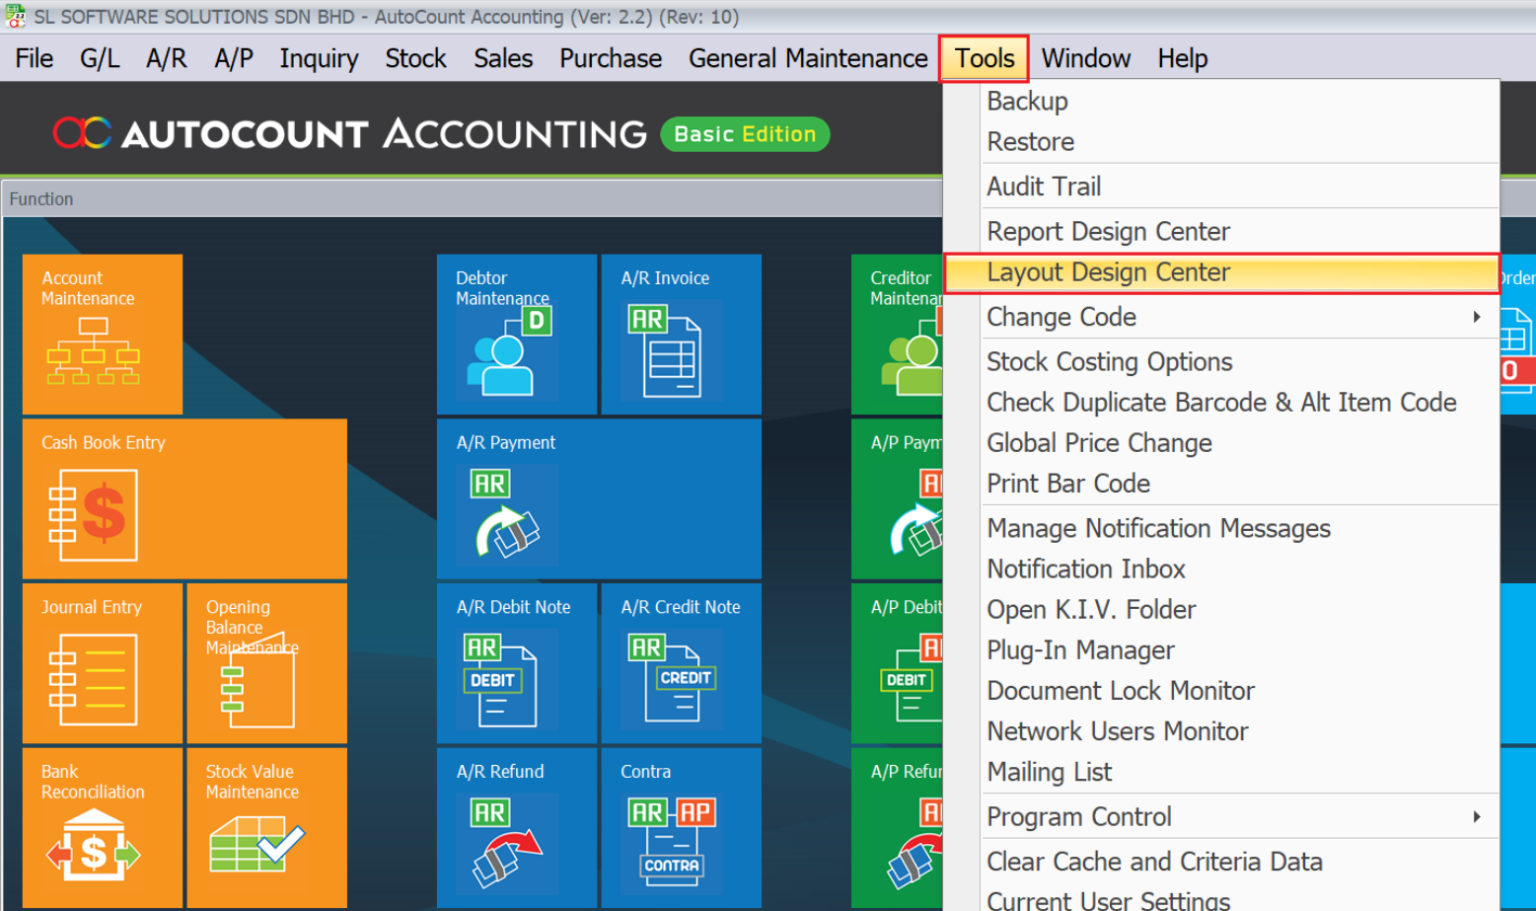Select Audit Trail menu entry
Viewport: 1536px width, 911px height.
click(1221, 186)
